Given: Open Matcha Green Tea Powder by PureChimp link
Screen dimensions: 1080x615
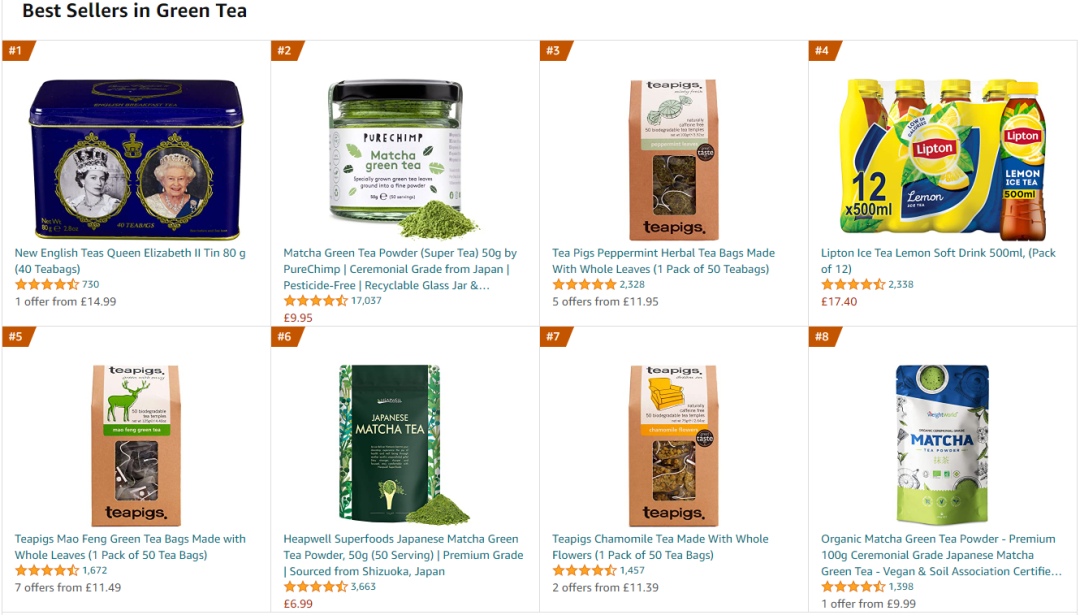Looking at the screenshot, I should click(400, 269).
